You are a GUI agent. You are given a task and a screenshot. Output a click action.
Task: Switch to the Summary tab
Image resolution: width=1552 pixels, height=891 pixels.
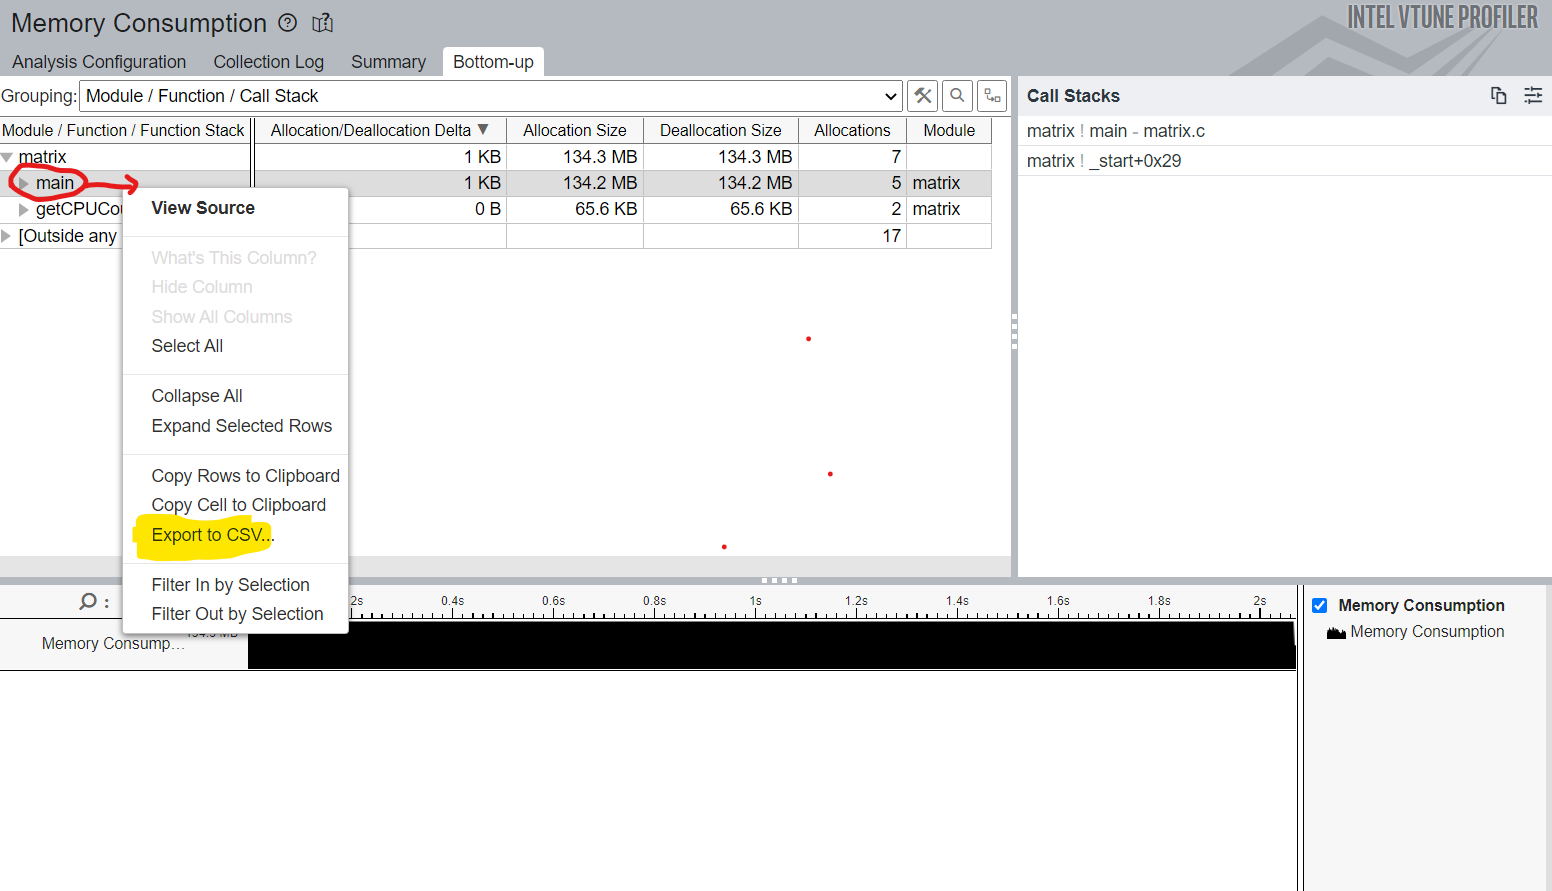tap(388, 61)
